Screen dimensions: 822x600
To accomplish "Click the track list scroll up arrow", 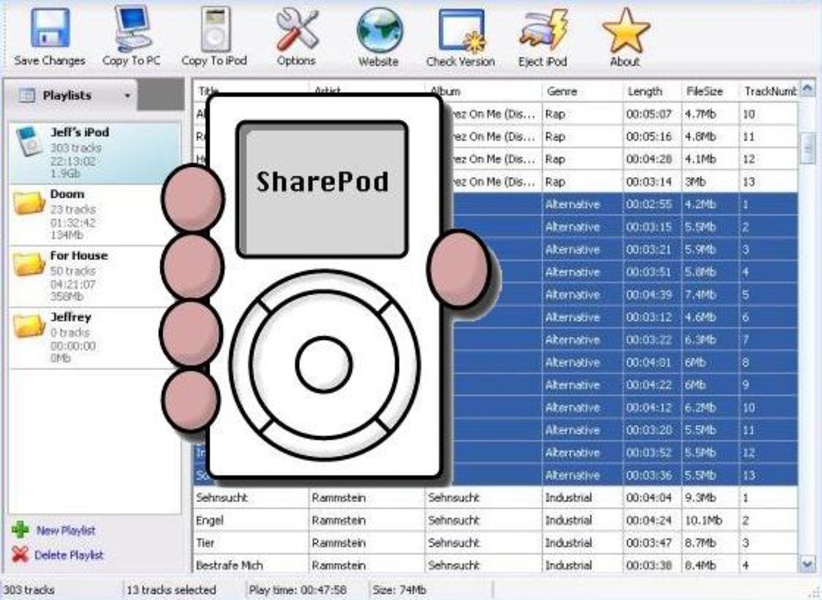I will click(x=808, y=89).
